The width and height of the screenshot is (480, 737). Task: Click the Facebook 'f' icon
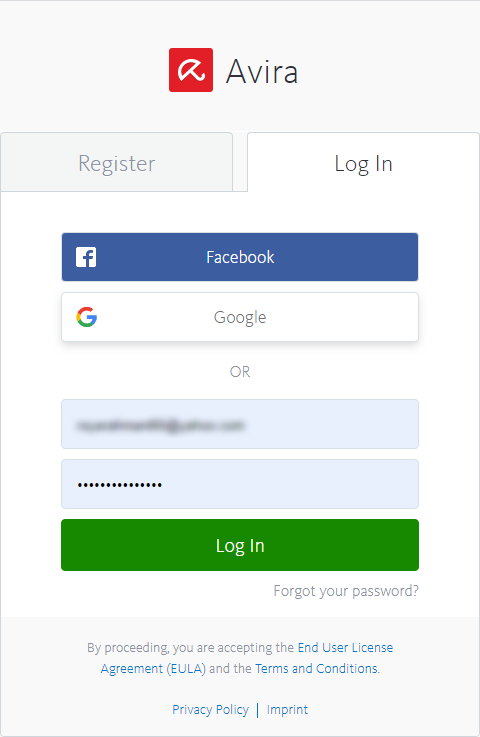pyautogui.click(x=86, y=257)
